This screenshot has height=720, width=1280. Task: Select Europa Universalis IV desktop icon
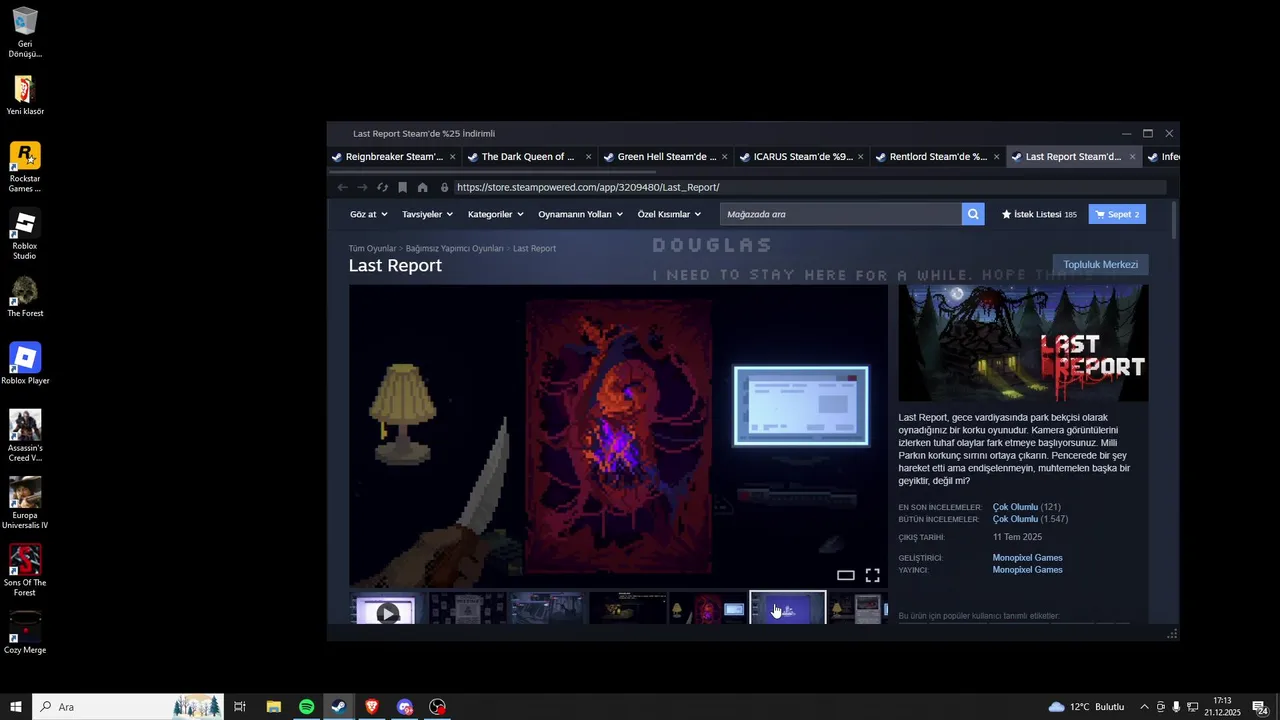coord(25,503)
